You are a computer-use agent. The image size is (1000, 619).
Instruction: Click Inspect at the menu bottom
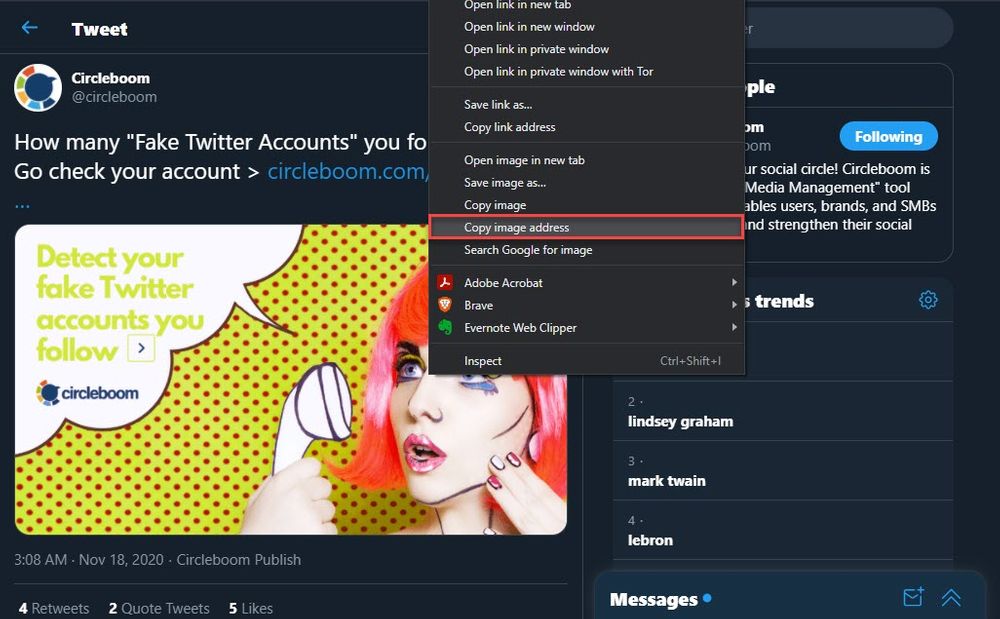click(483, 360)
